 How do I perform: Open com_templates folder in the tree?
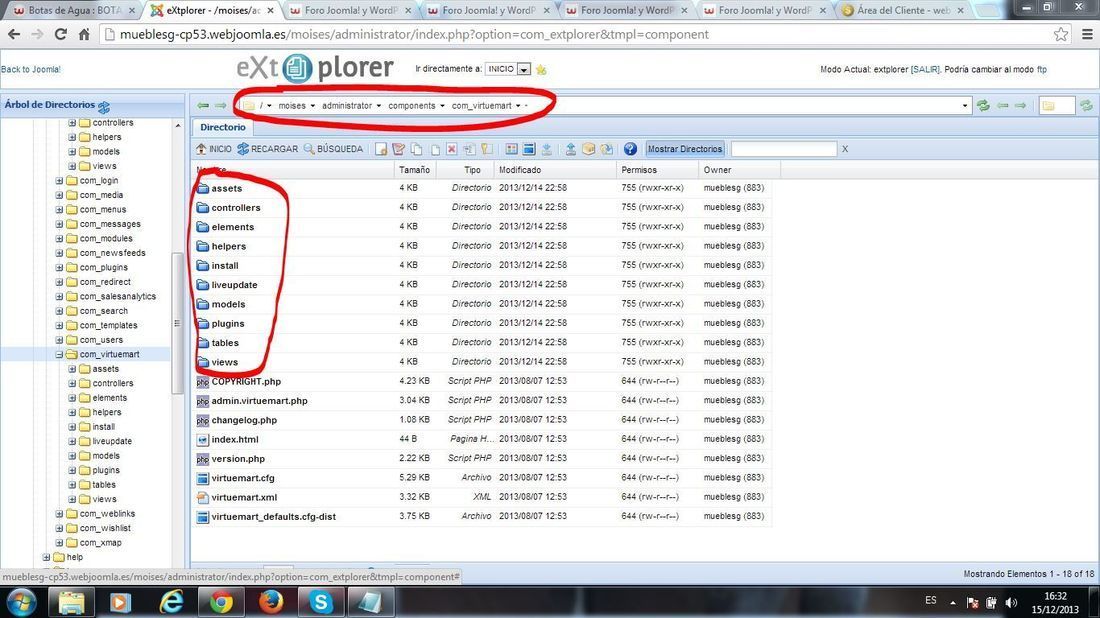pyautogui.click(x=108, y=325)
